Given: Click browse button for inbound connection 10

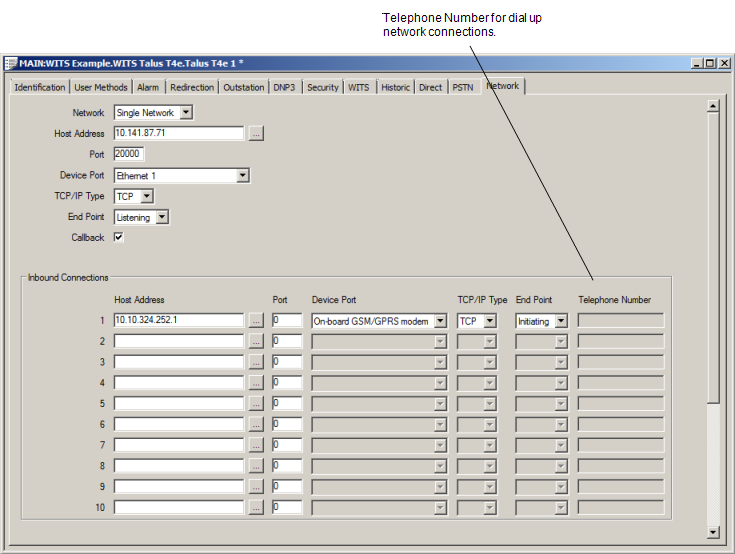Looking at the screenshot, I should [256, 508].
